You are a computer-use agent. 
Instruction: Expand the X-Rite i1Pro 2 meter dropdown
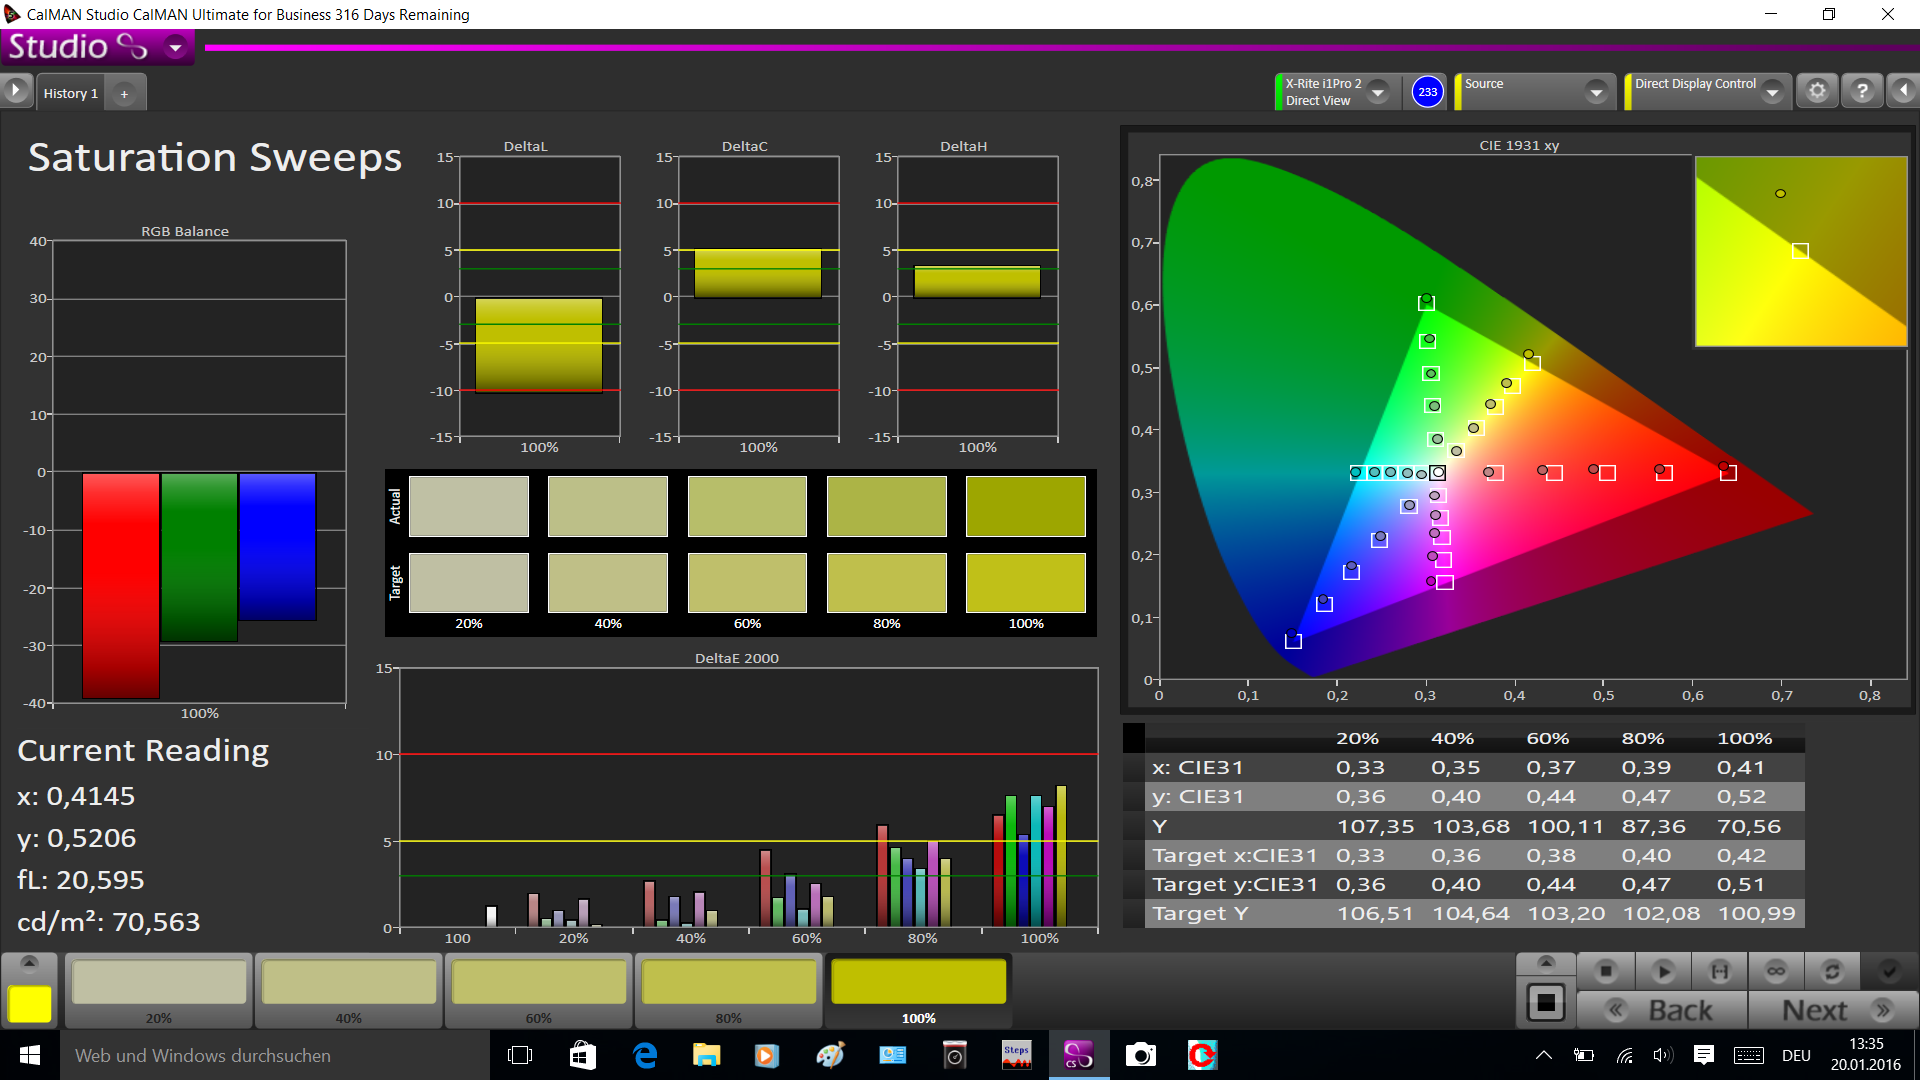point(1378,92)
